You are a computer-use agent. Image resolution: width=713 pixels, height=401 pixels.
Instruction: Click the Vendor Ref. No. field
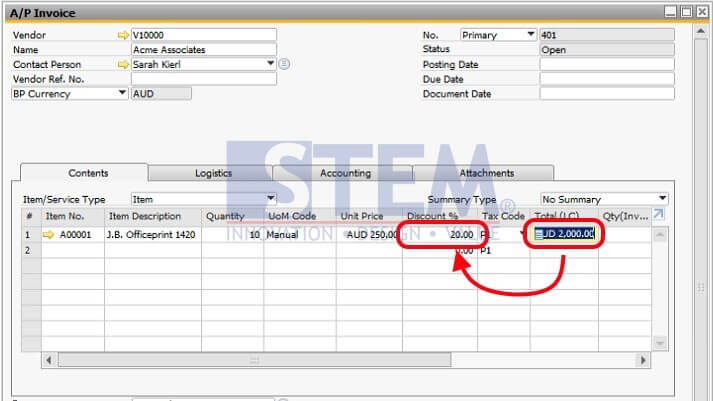(204, 79)
